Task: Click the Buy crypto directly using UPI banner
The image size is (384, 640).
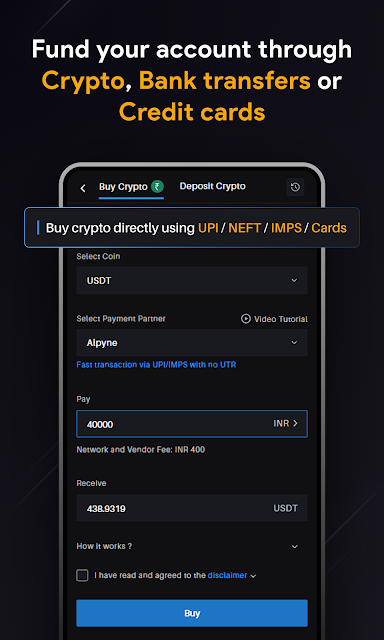Action: click(x=192, y=228)
